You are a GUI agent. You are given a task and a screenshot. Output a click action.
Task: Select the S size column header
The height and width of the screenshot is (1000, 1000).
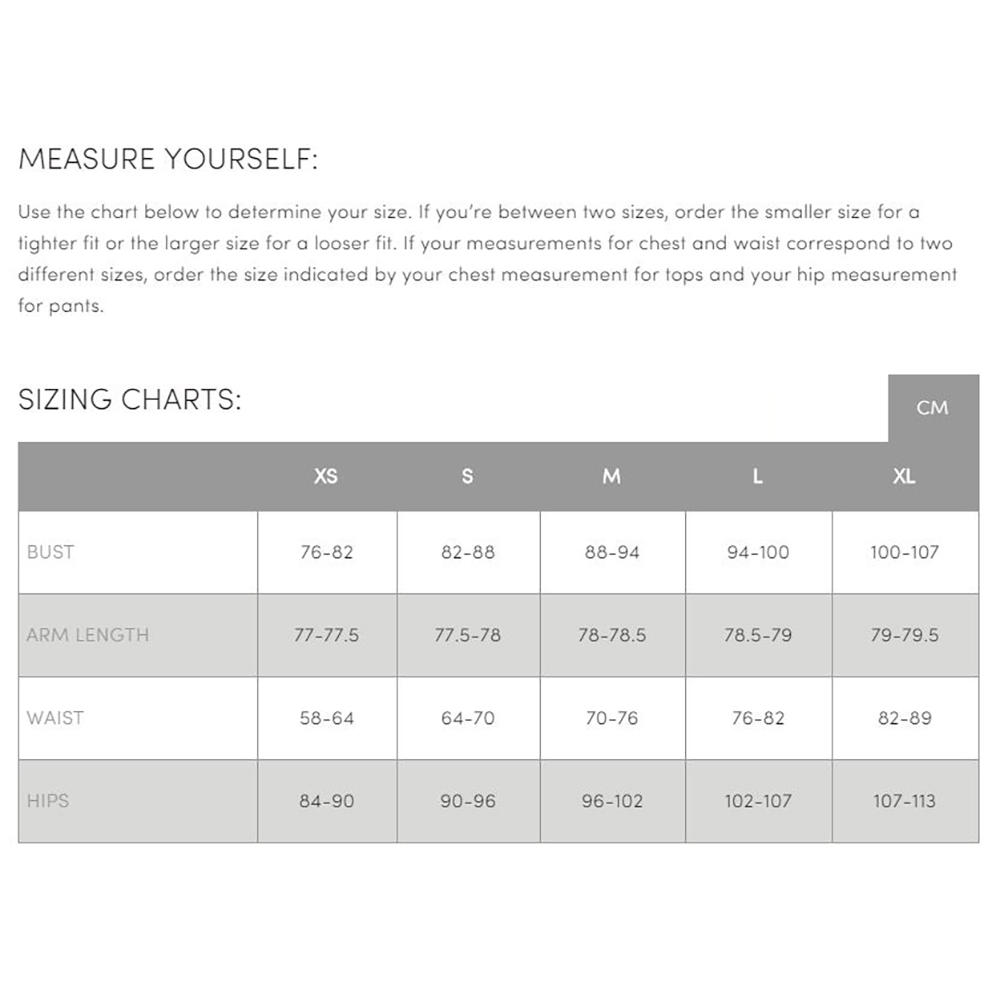click(467, 476)
